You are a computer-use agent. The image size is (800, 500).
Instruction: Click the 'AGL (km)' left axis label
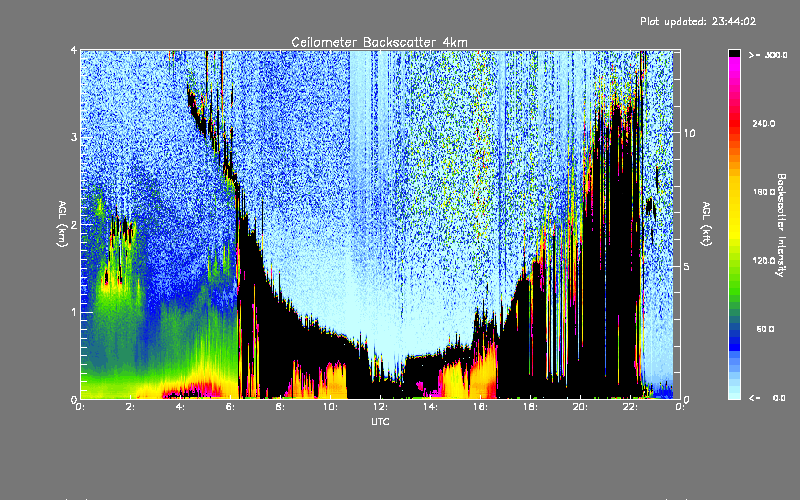62,224
